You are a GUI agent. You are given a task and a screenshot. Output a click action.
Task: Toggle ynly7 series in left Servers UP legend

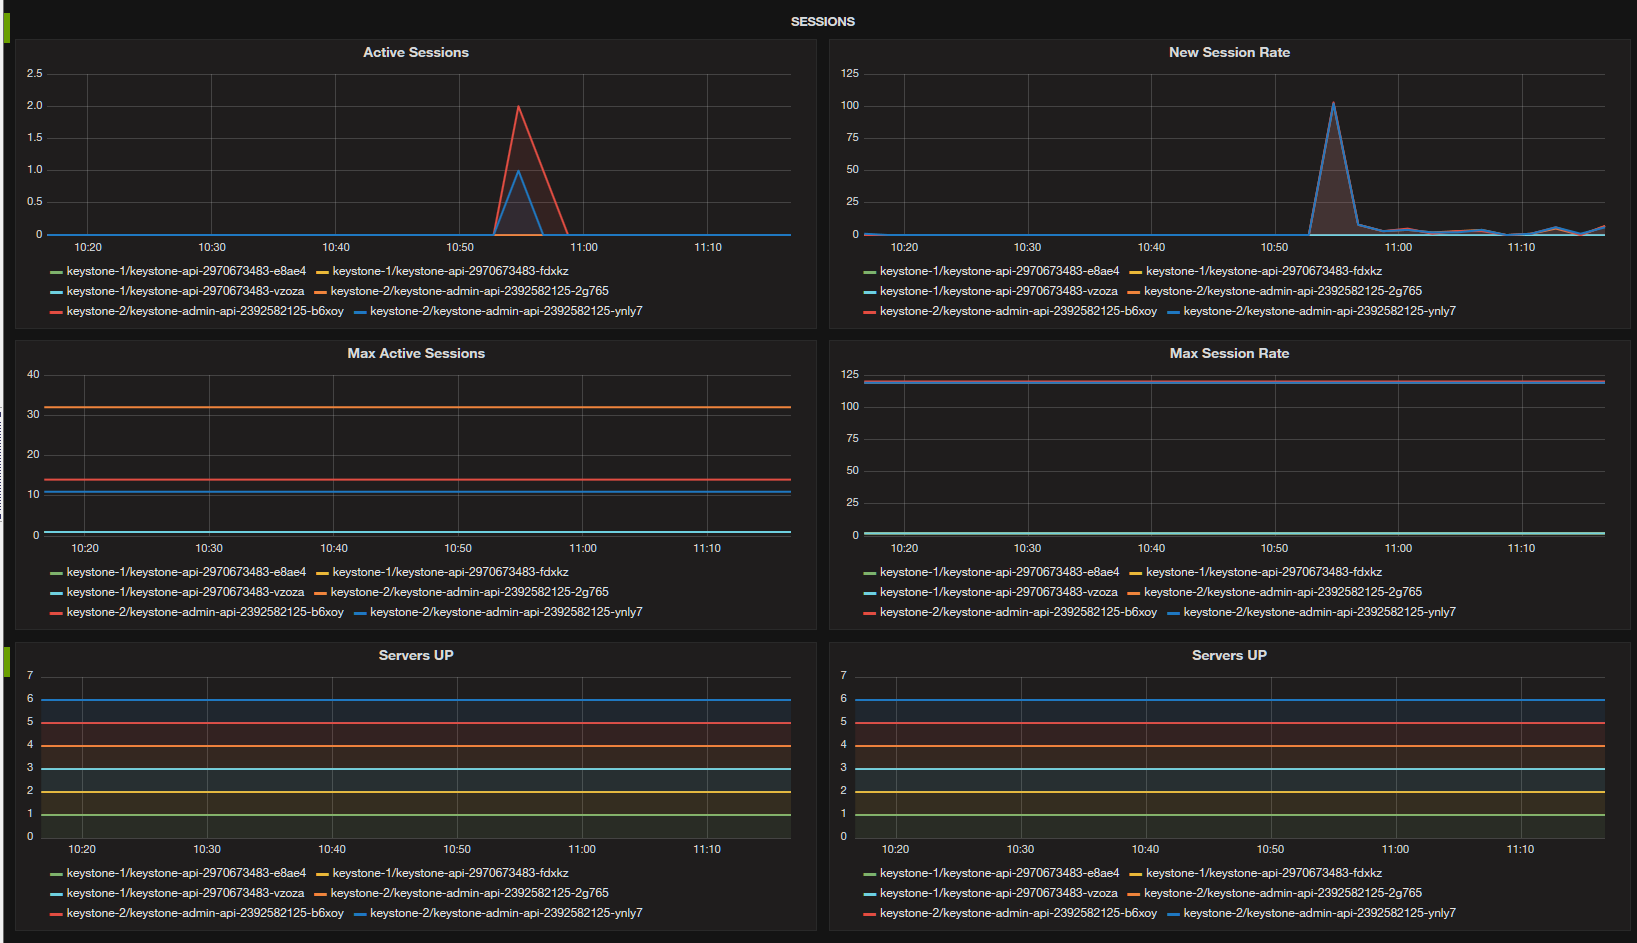tap(506, 913)
